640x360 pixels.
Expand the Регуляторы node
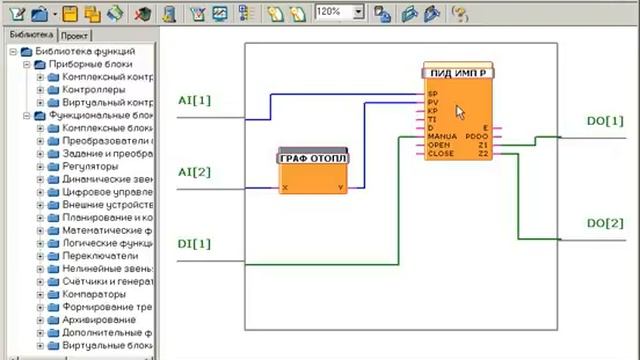coord(40,167)
